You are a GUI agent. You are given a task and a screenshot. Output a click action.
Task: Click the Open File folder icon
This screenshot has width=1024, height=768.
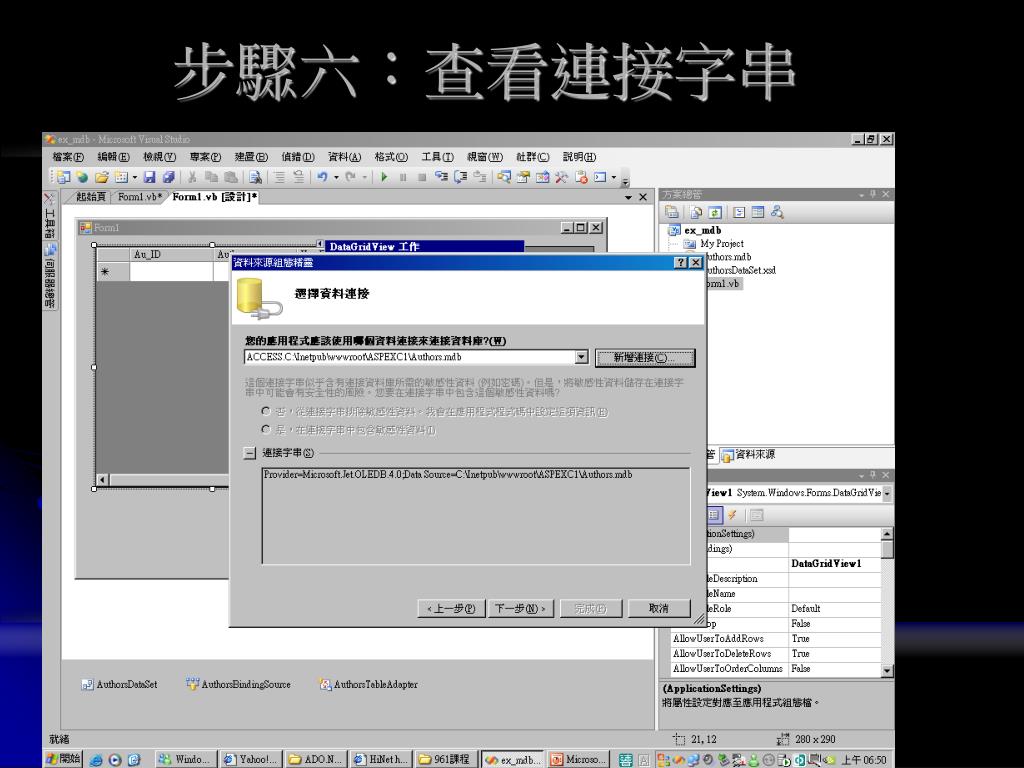click(102, 177)
